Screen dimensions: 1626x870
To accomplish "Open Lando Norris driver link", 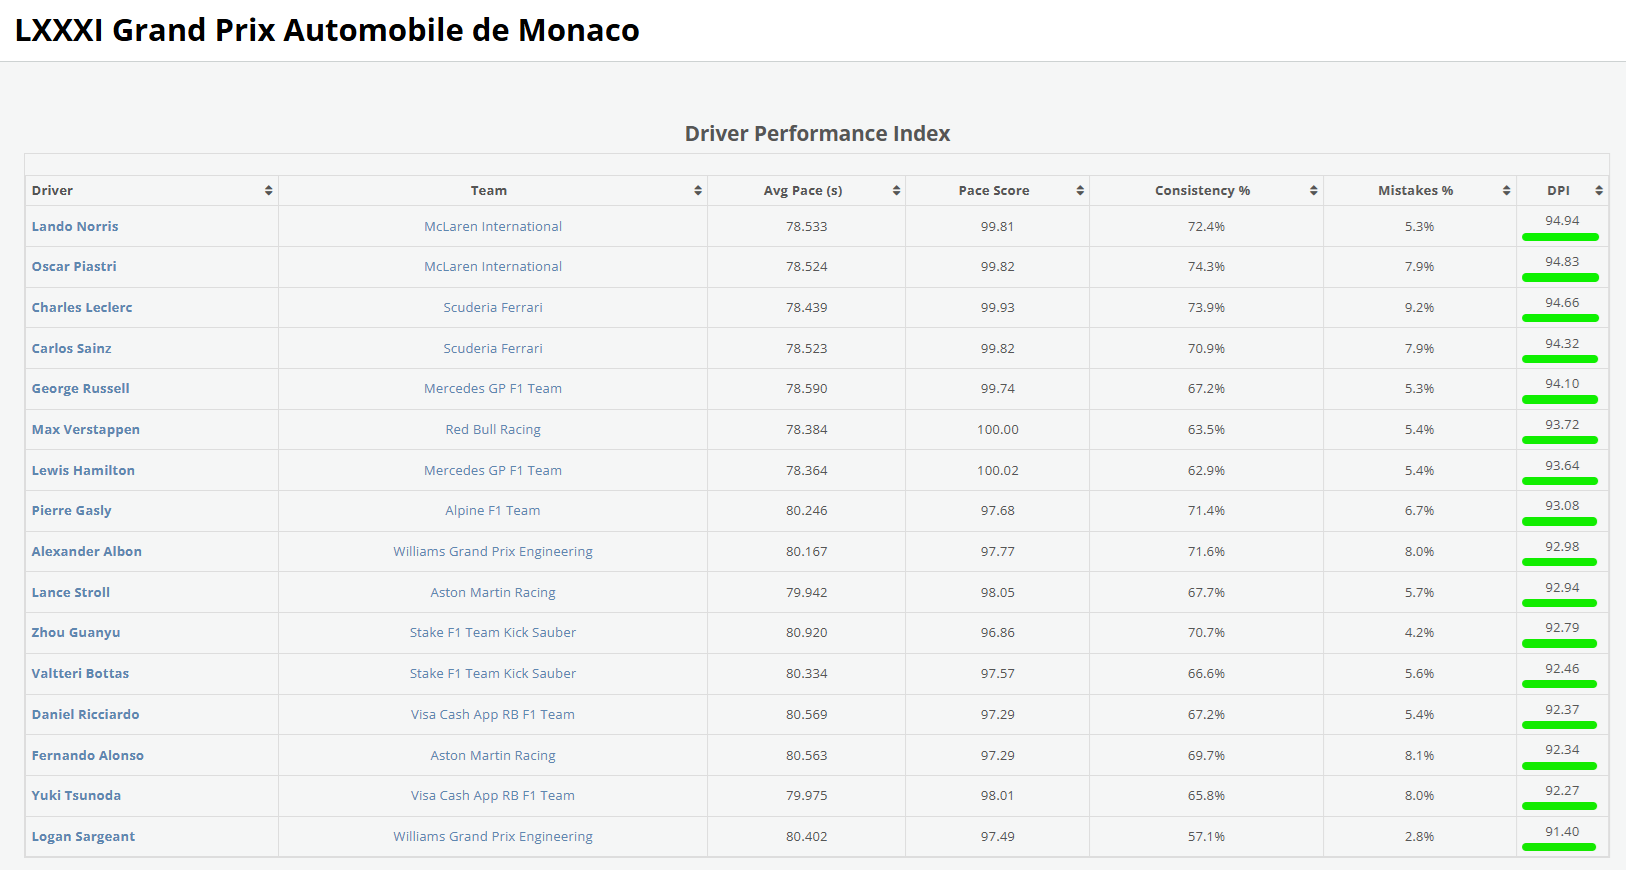I will pos(75,227).
